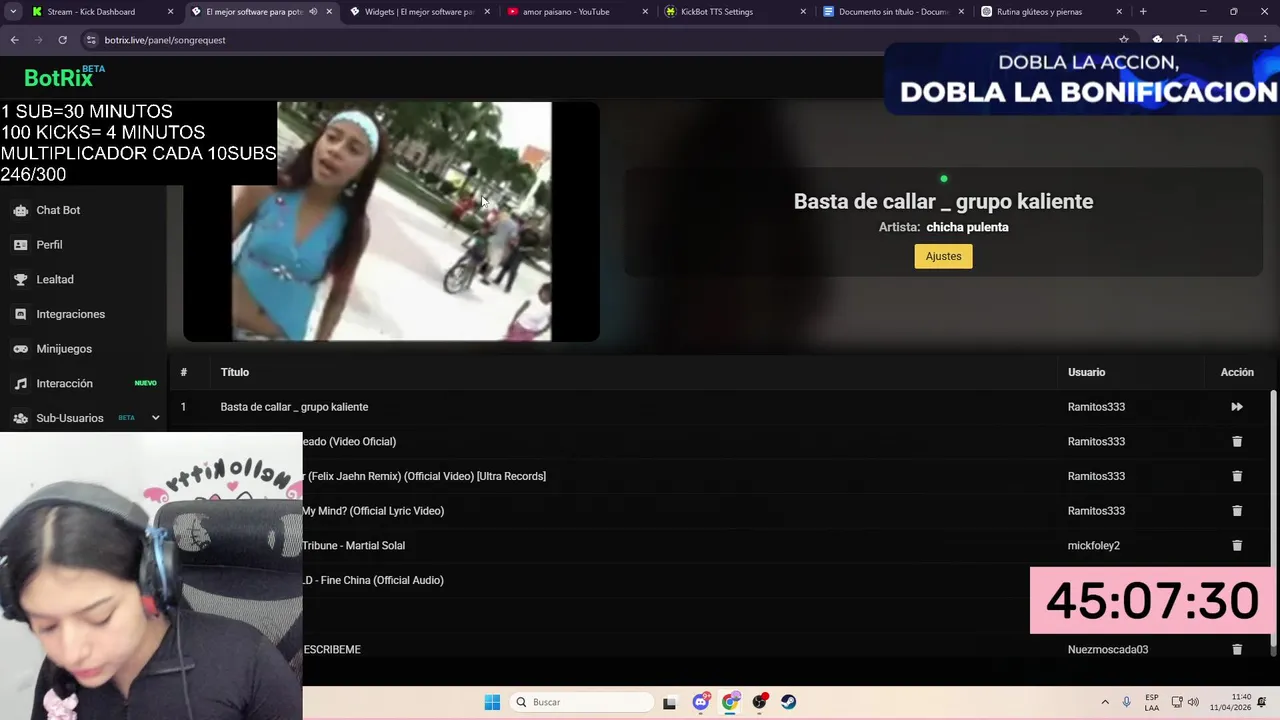Skip the current song Basta de callar
This screenshot has height=720, width=1280.
click(1237, 407)
